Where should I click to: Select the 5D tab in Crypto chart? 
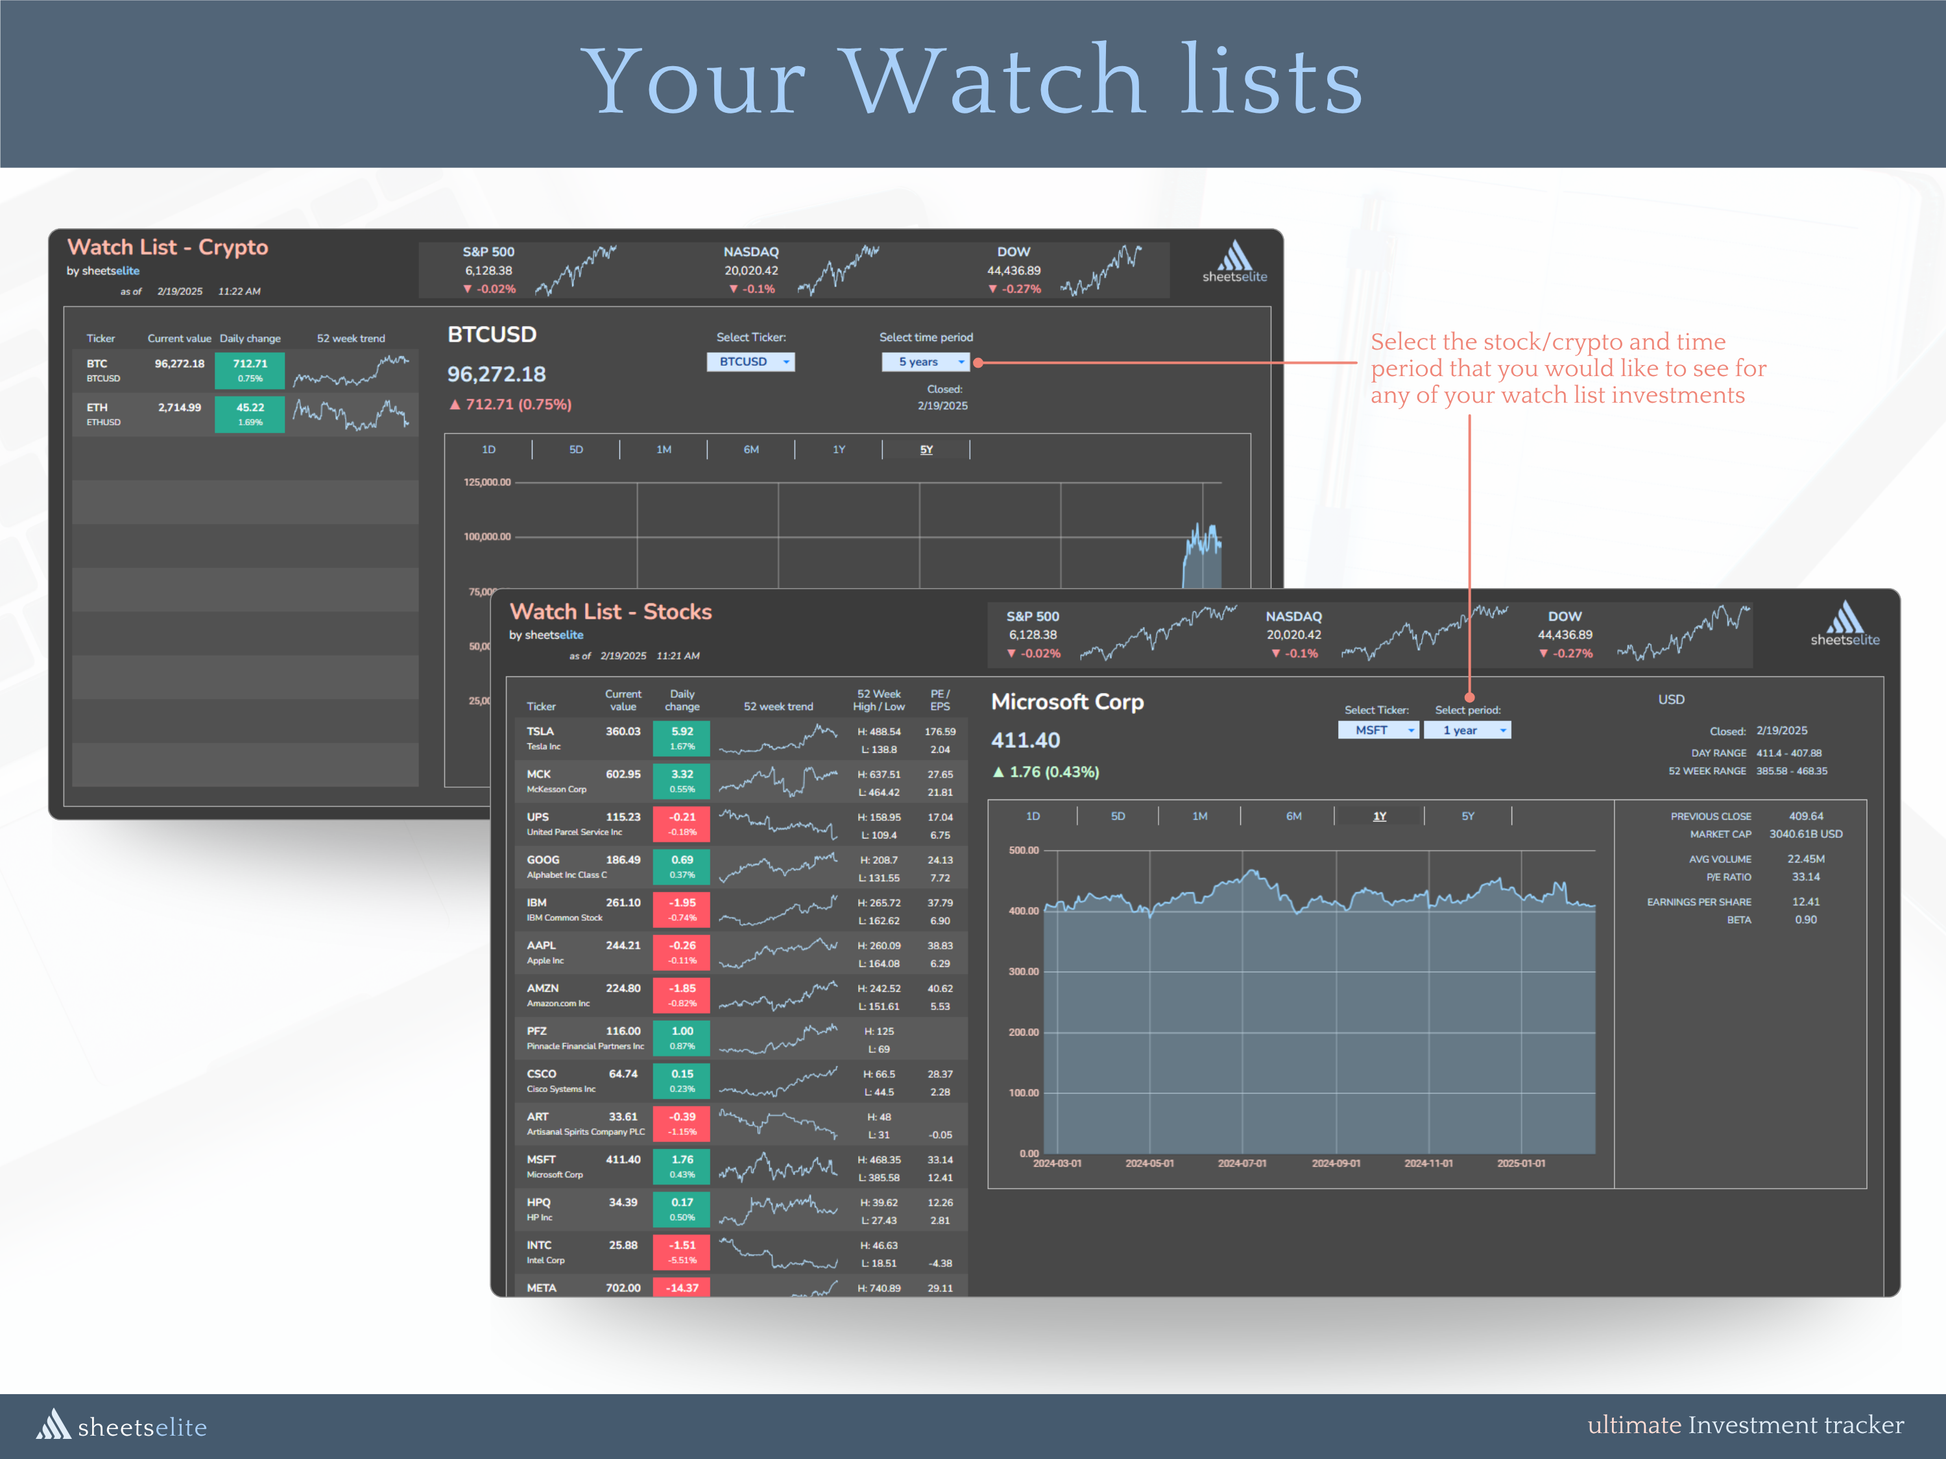(576, 450)
